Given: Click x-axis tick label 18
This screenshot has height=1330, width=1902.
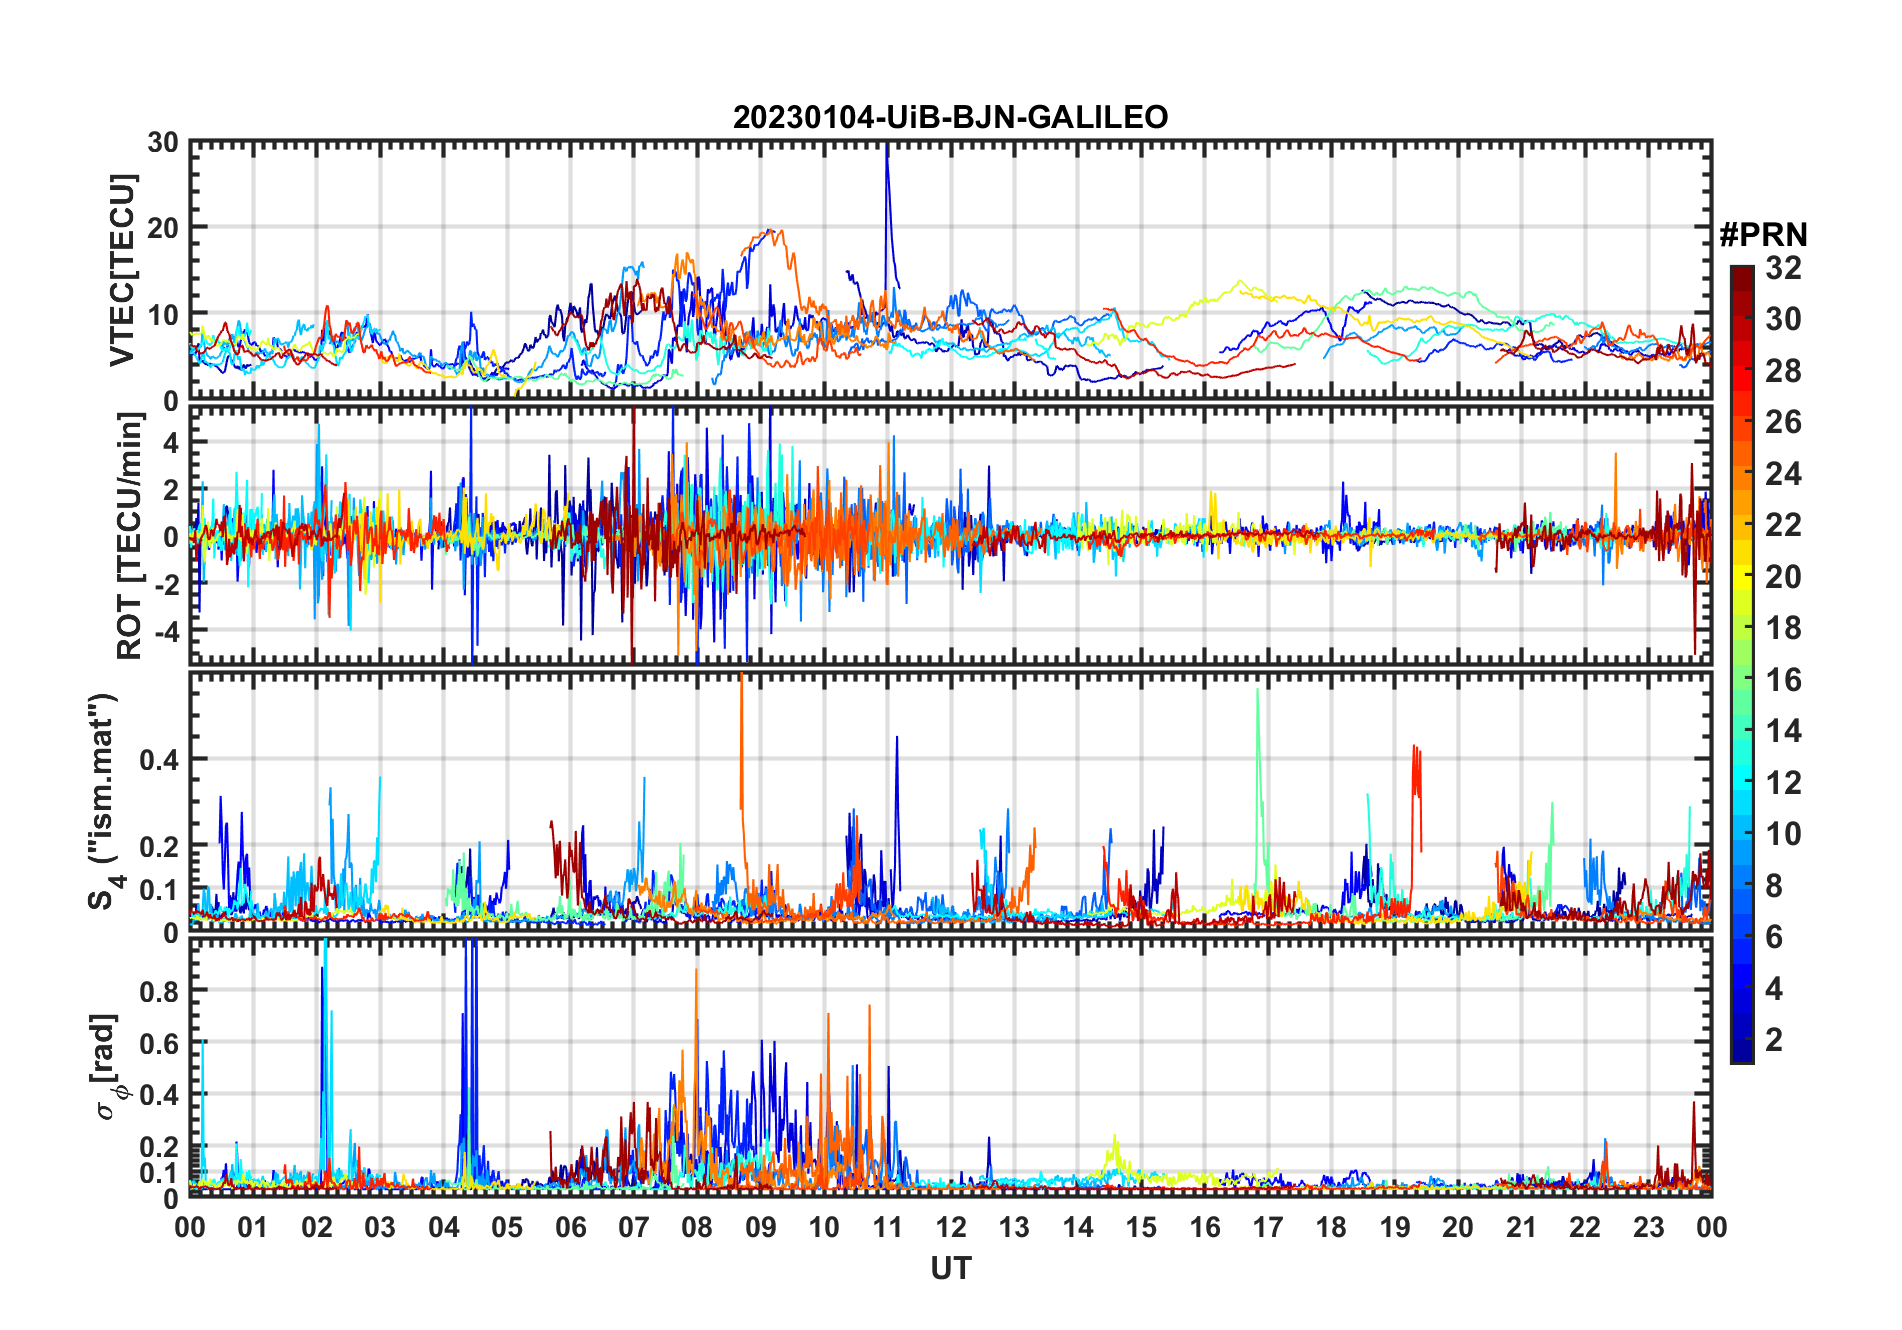Looking at the screenshot, I should (x=1331, y=1227).
